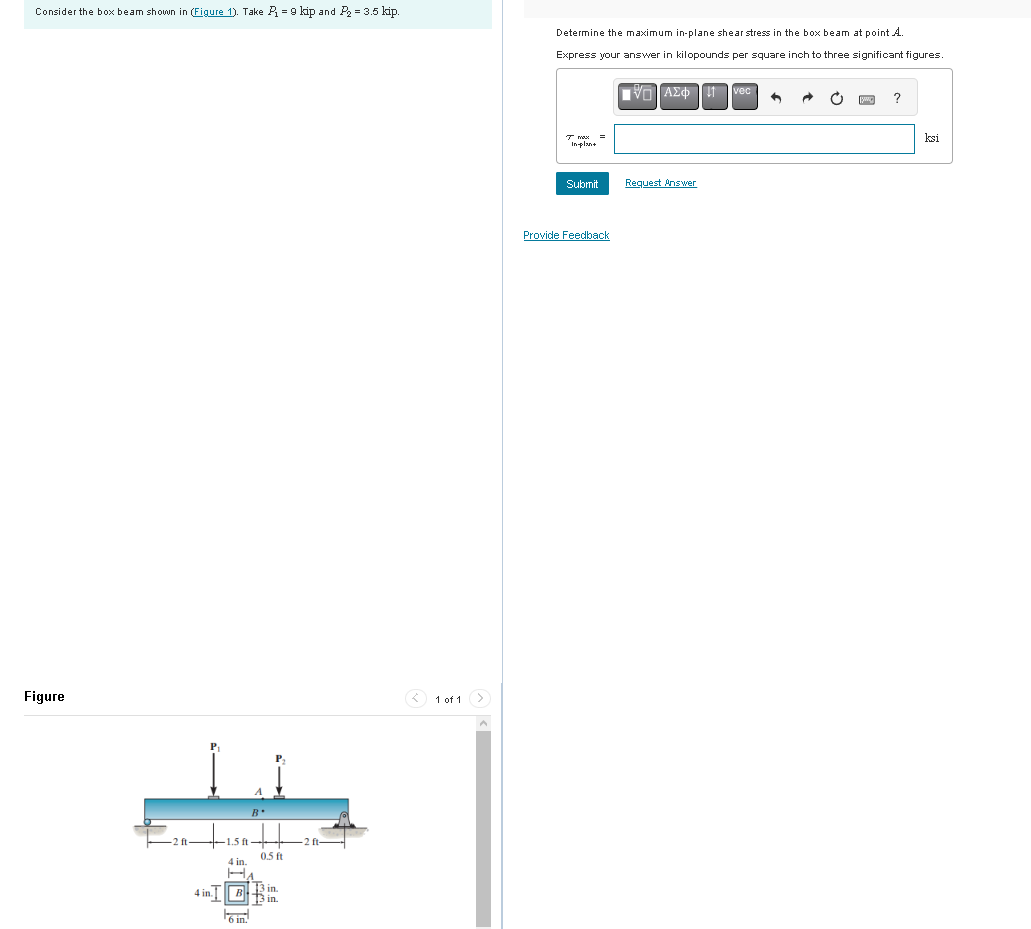The width and height of the screenshot is (1031, 929).
Task: Reset the answer field using the reset icon
Action: click(836, 97)
